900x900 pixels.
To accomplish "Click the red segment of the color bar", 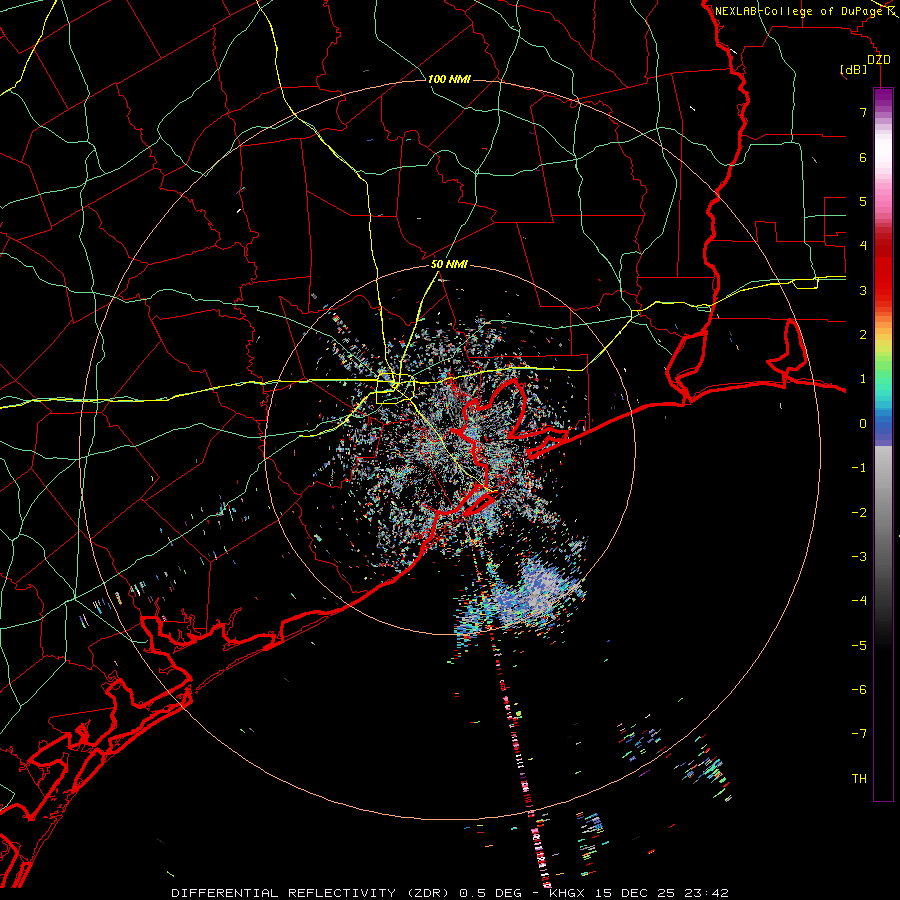I will click(883, 270).
